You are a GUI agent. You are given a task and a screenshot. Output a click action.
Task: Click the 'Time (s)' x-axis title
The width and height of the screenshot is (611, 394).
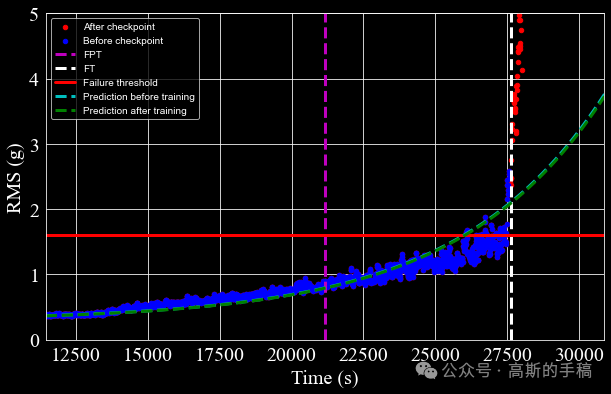[x=325, y=378]
